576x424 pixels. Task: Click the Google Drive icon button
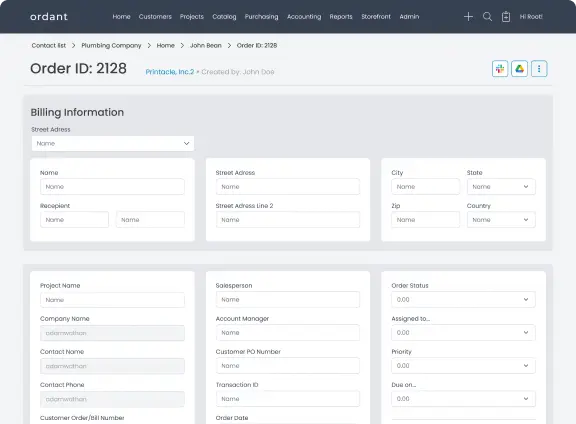tap(519, 69)
